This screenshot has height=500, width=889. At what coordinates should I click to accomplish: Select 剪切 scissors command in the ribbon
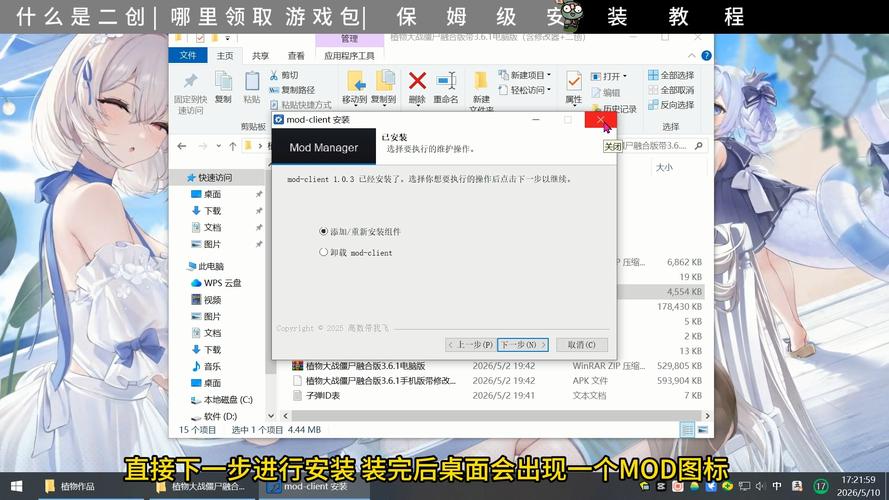(x=284, y=75)
